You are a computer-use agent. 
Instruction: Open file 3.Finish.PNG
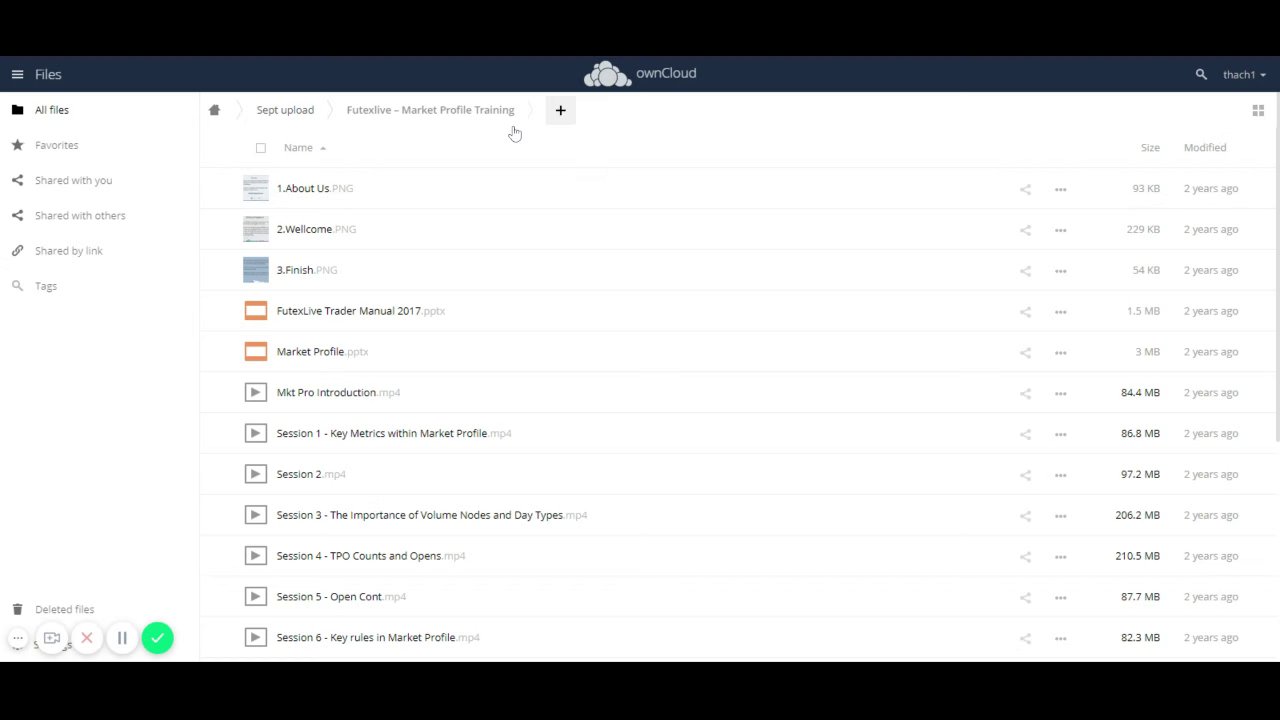click(x=307, y=270)
